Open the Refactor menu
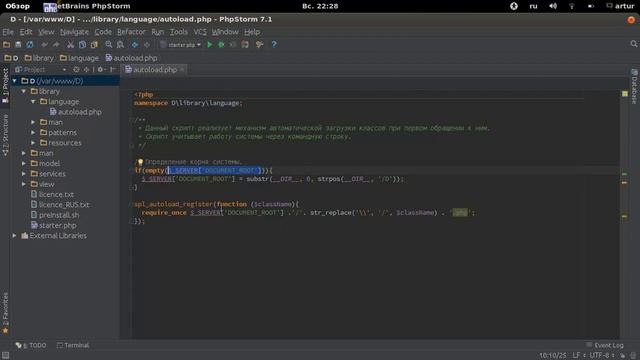 [x=131, y=32]
